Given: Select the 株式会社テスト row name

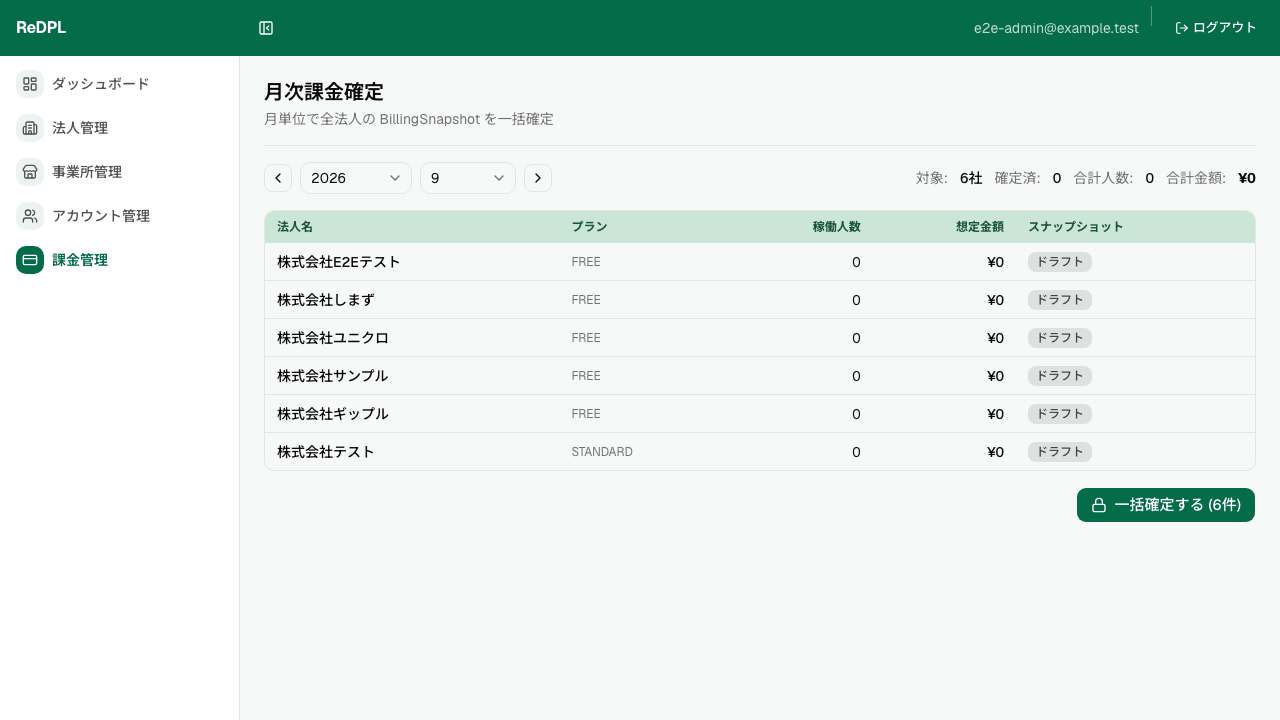Looking at the screenshot, I should [326, 452].
